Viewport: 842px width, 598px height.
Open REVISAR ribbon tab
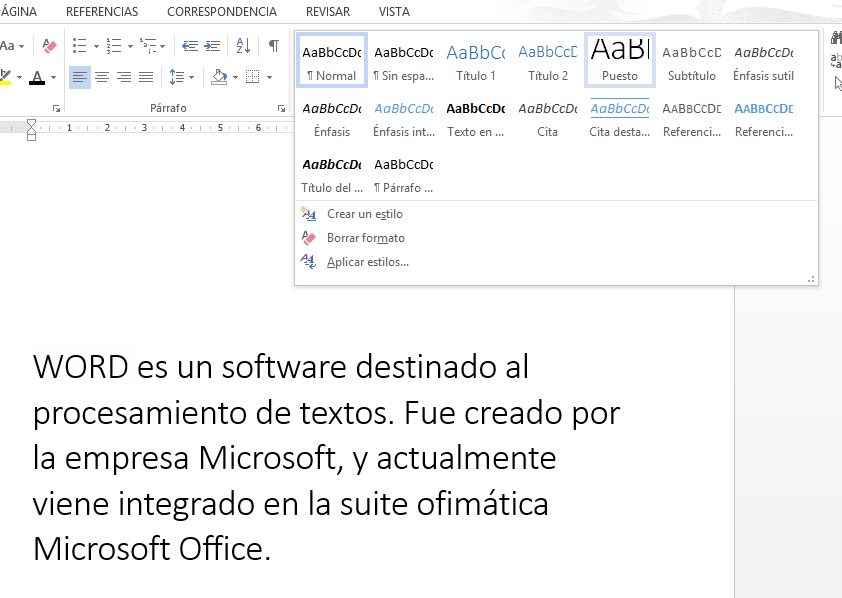328,12
